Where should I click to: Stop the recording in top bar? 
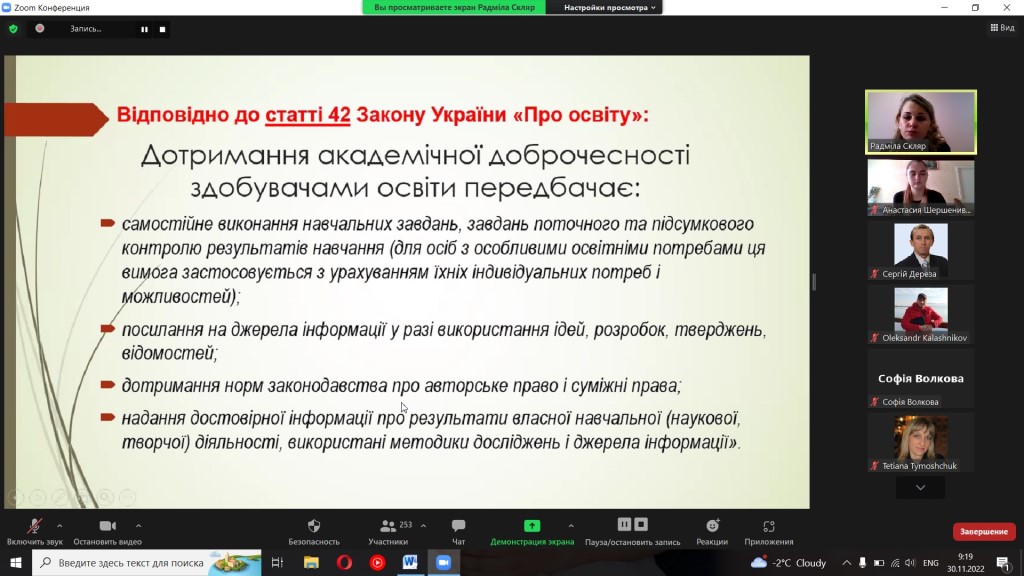(162, 29)
